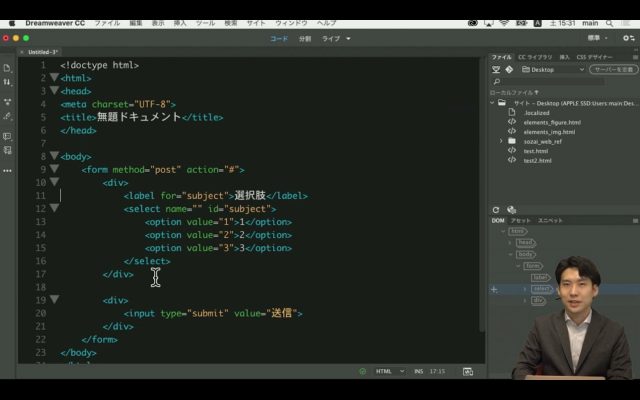Screen dimensions: 640x400
Task: Select test2.html in Files panel
Action: (x=538, y=160)
